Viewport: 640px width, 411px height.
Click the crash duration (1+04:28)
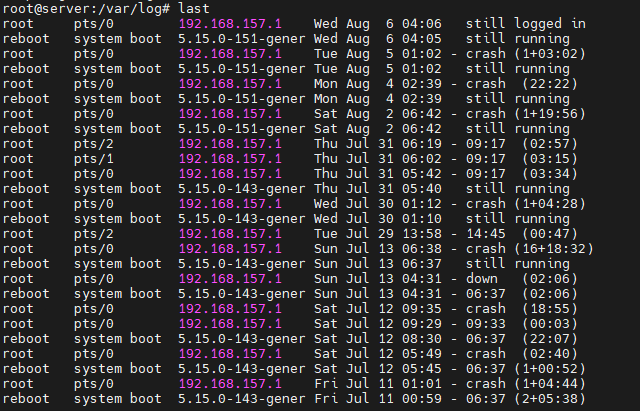tap(550, 204)
